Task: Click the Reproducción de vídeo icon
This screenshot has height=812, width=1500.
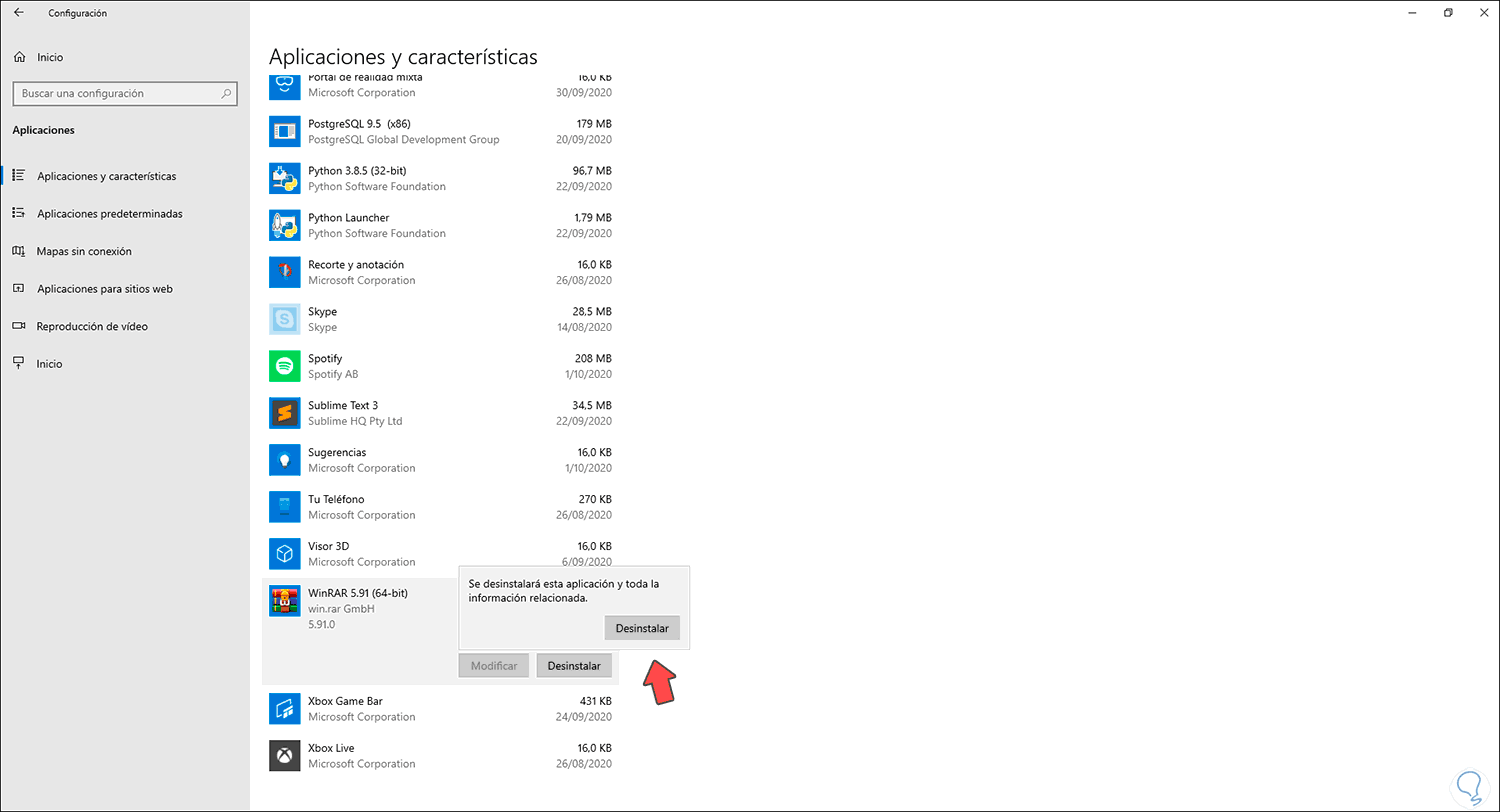Action: (x=18, y=326)
